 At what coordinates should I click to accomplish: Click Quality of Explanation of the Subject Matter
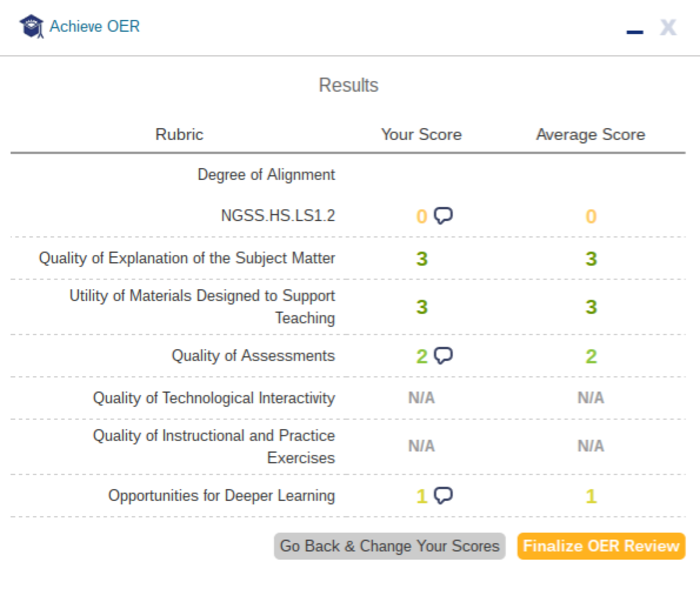pos(187,258)
